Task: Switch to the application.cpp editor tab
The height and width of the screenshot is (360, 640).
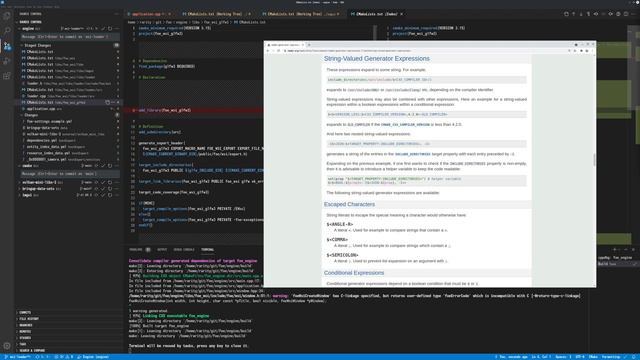Action: (x=149, y=14)
